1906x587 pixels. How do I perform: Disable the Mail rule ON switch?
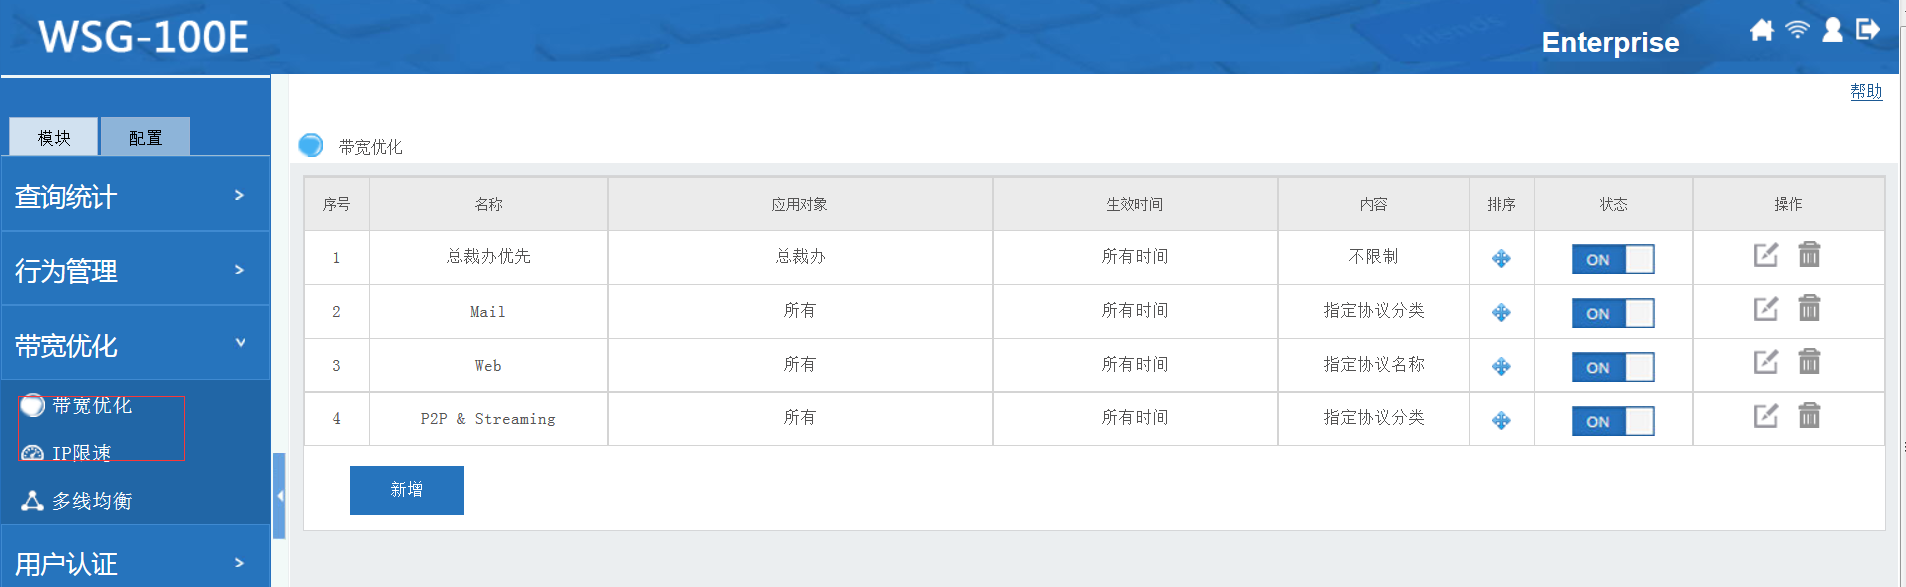pyautogui.click(x=1612, y=313)
